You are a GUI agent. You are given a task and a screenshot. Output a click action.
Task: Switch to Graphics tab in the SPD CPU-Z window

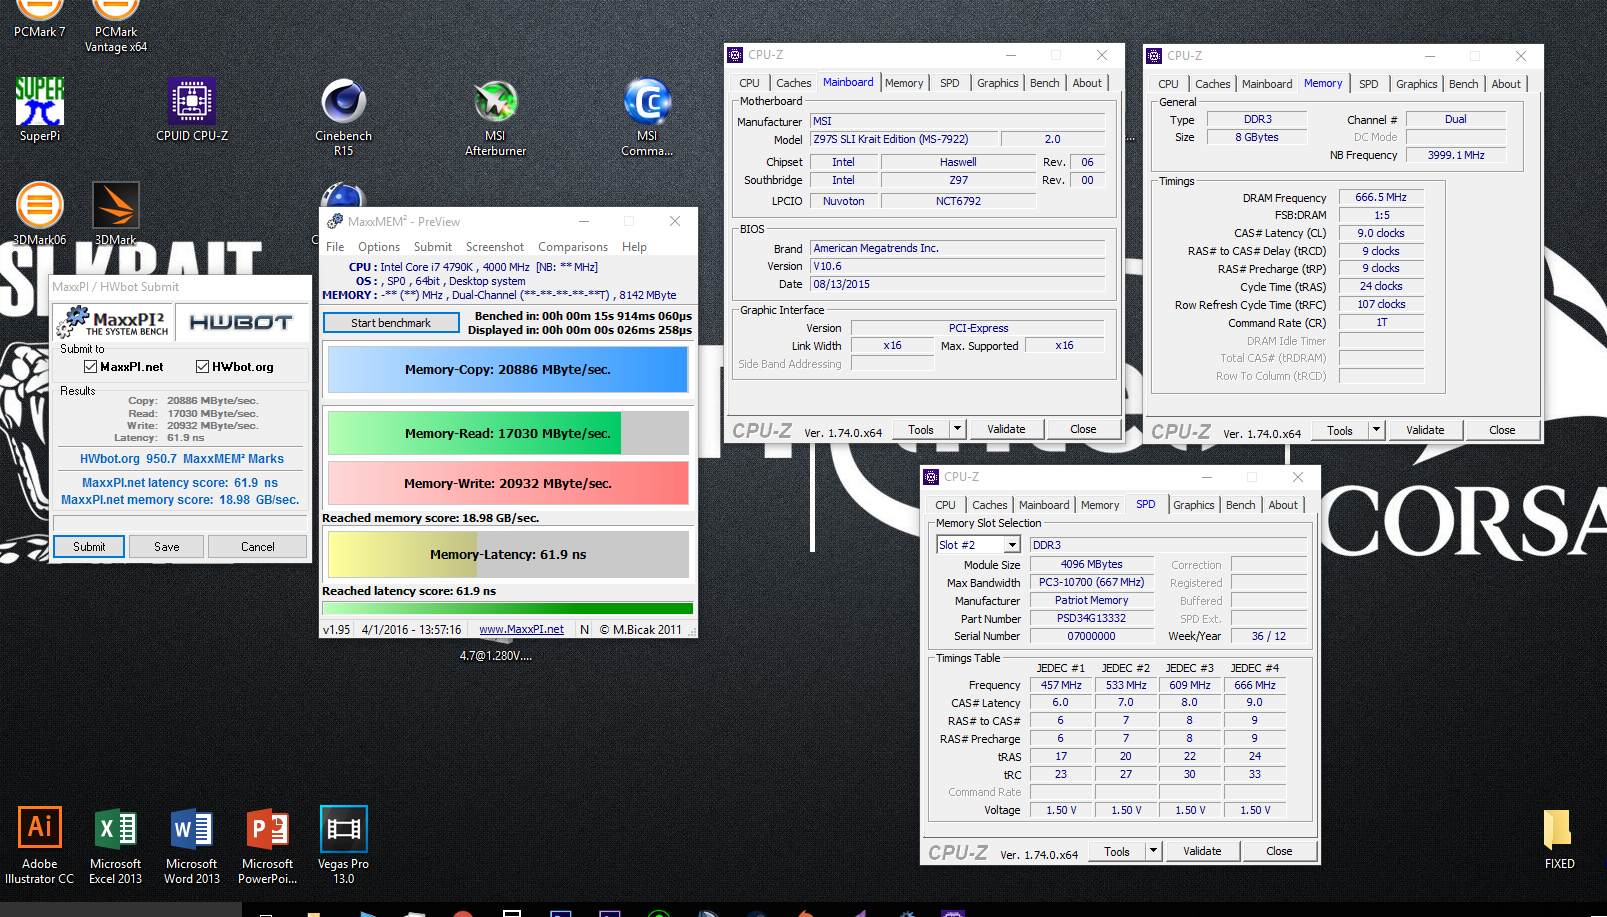[x=1194, y=505]
